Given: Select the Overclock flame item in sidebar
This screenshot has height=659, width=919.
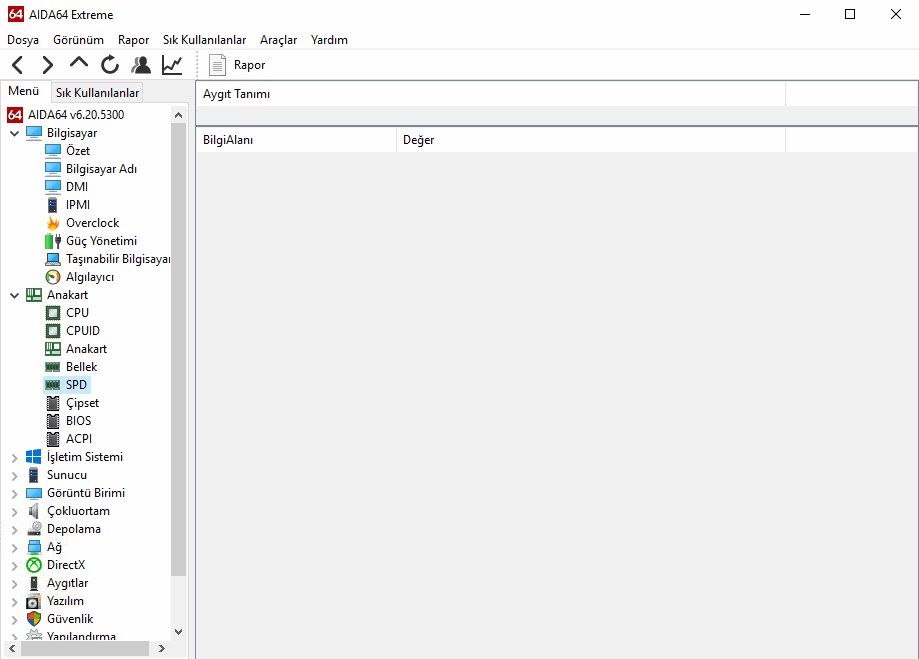Looking at the screenshot, I should tap(89, 222).
